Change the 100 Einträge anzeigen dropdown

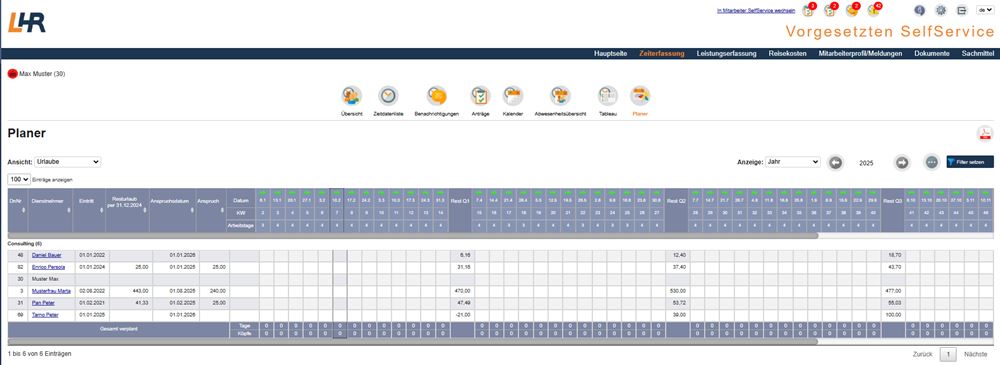tap(19, 180)
